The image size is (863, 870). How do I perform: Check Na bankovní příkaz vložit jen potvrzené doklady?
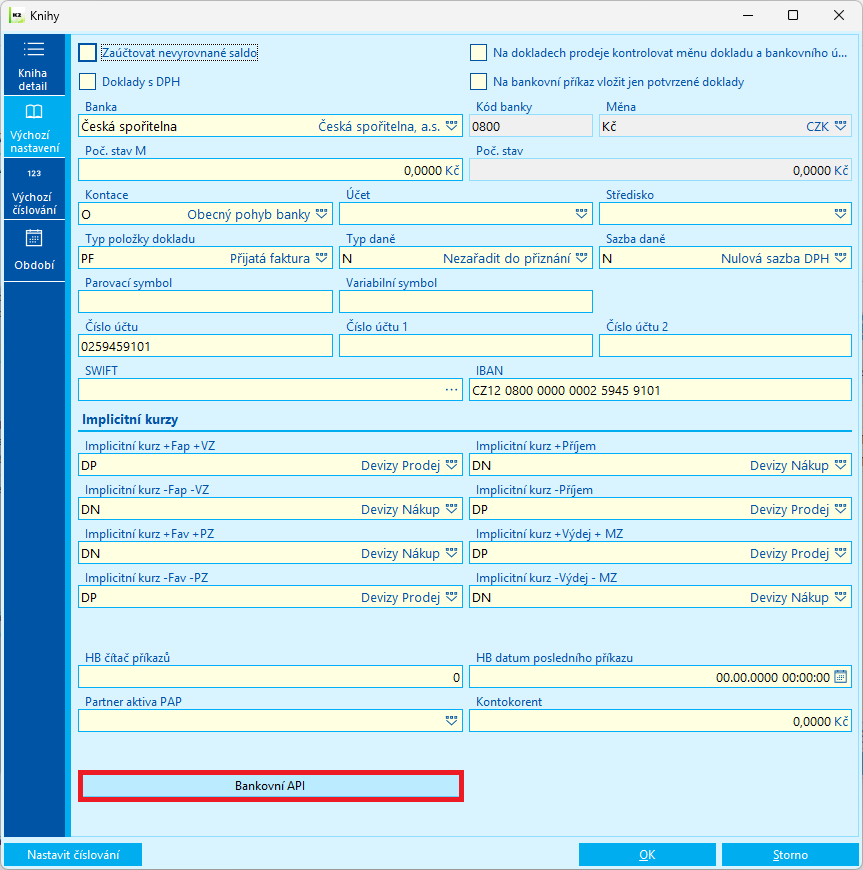tap(478, 82)
